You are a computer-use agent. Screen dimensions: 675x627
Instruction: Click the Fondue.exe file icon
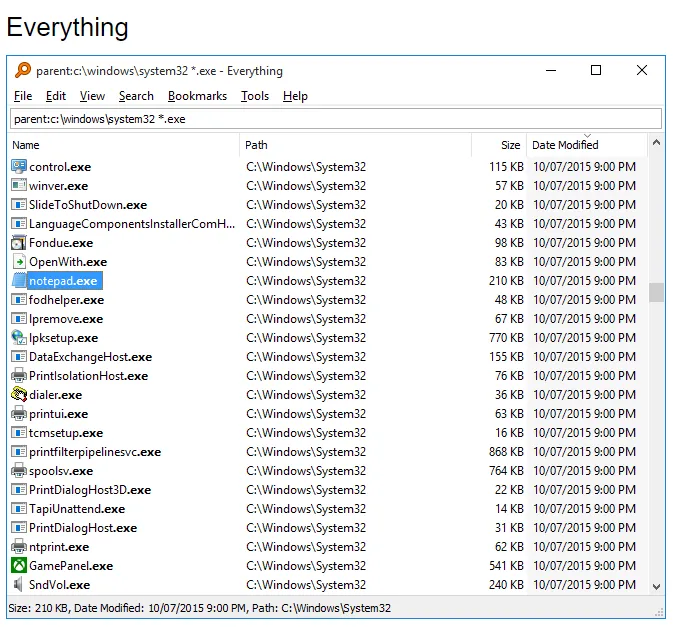tap(19, 243)
